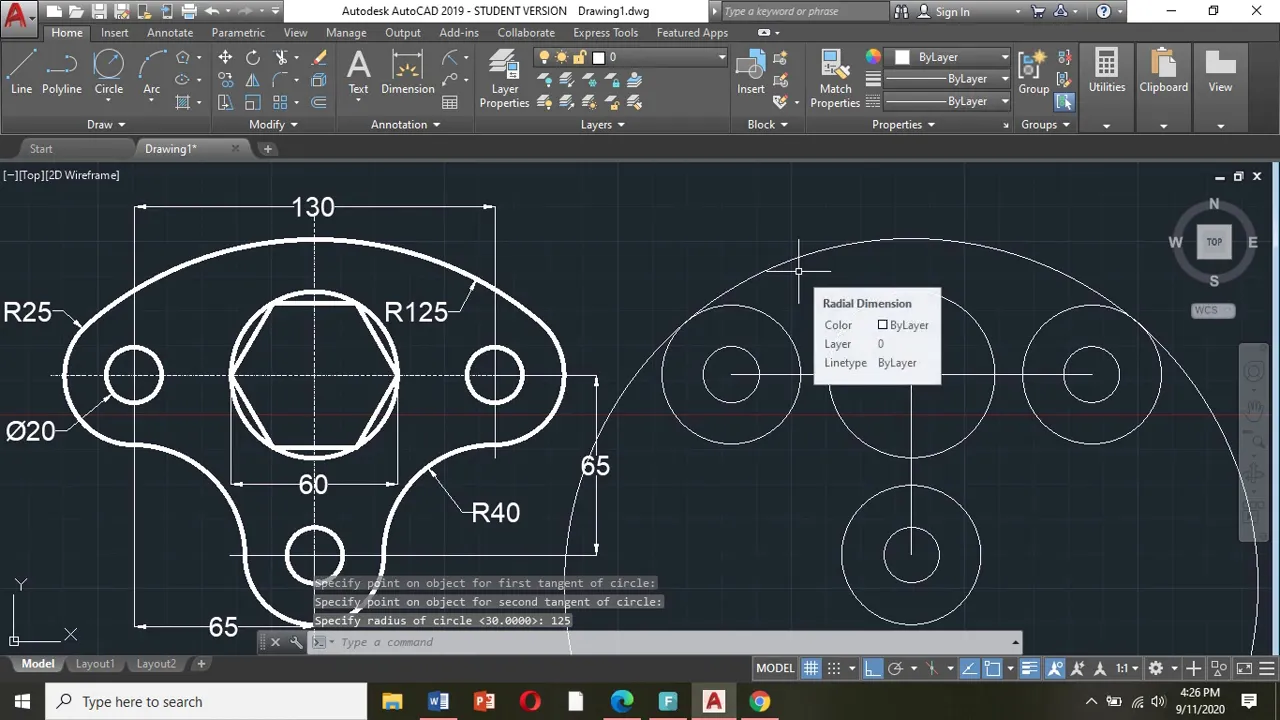Screen dimensions: 1280x720
Task: Expand the Layers panel flyout
Action: (x=603, y=125)
